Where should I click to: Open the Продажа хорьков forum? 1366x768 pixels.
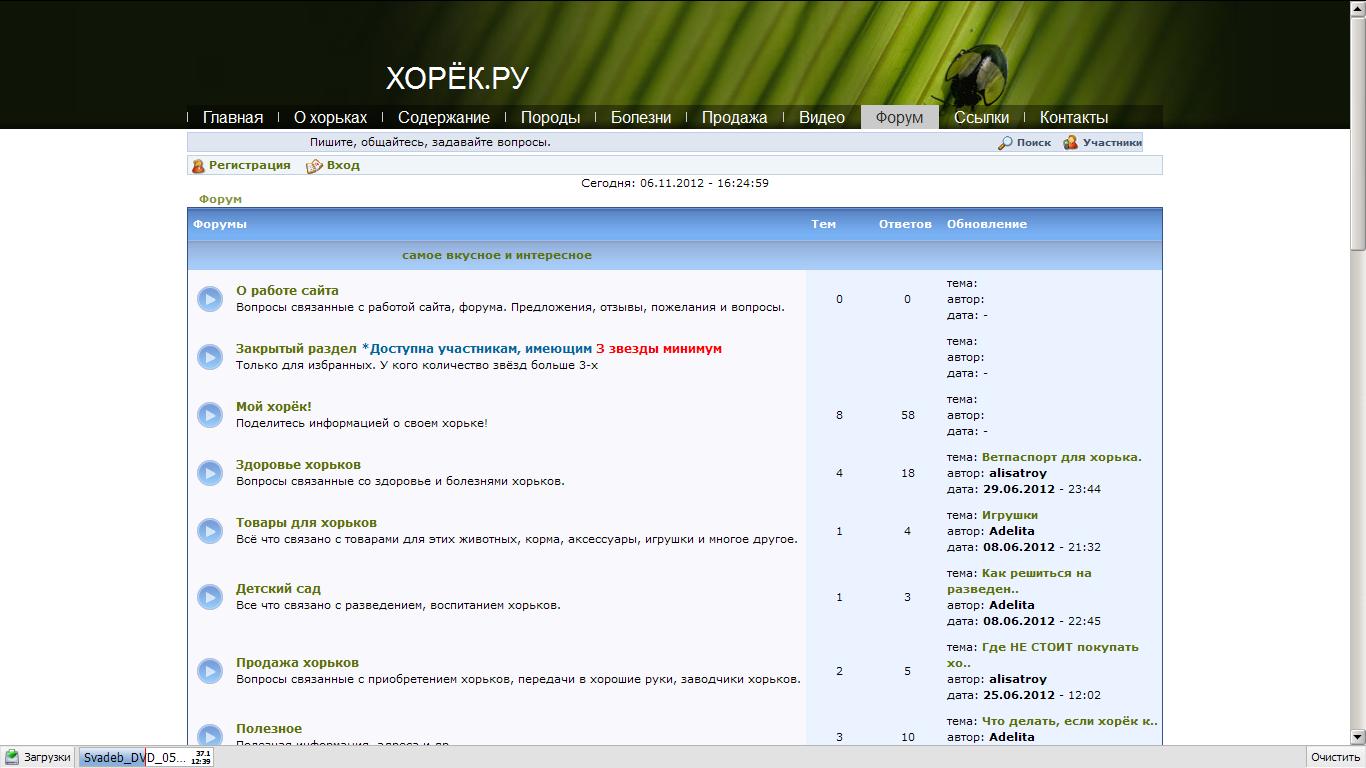297,663
